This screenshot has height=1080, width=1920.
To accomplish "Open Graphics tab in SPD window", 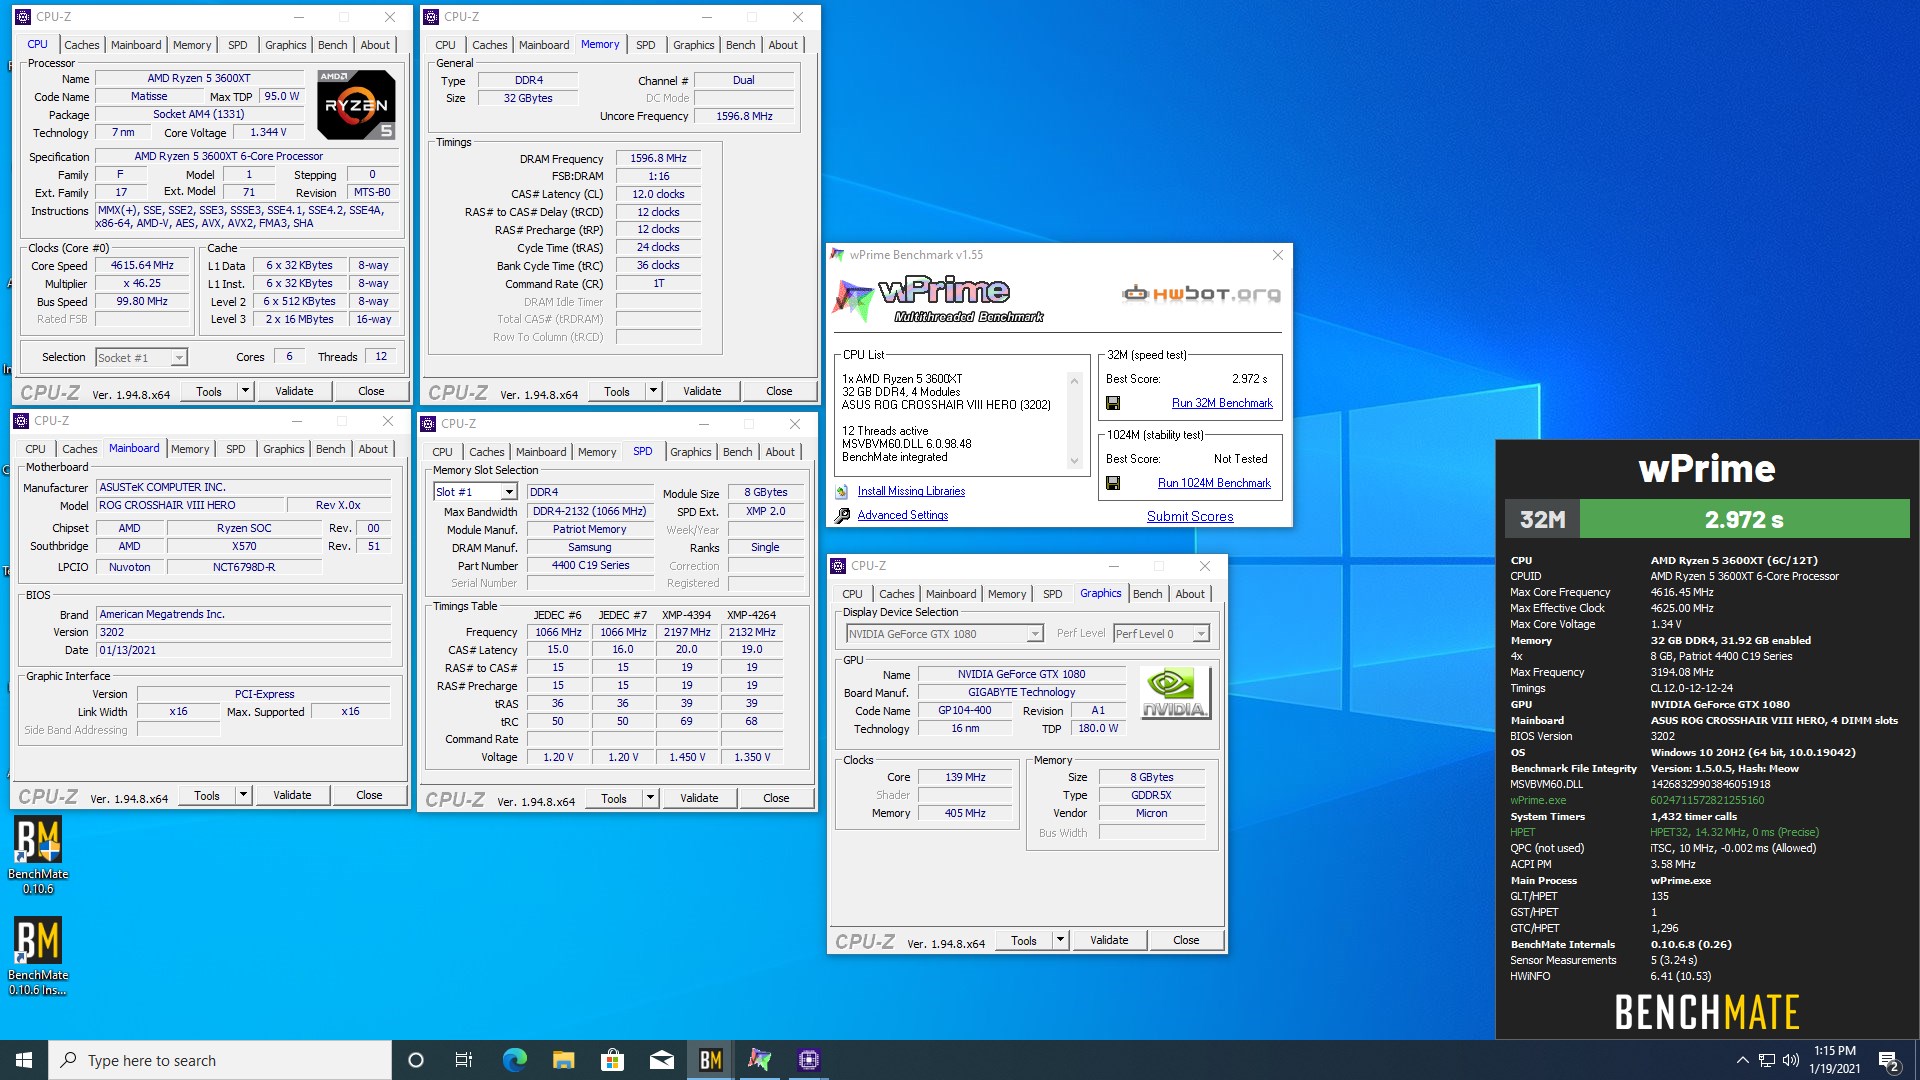I will (x=691, y=452).
